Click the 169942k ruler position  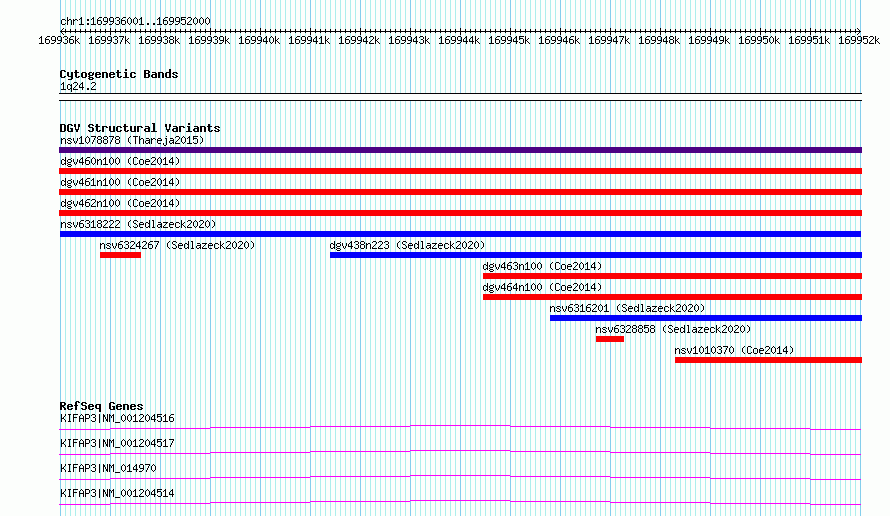coord(359,40)
